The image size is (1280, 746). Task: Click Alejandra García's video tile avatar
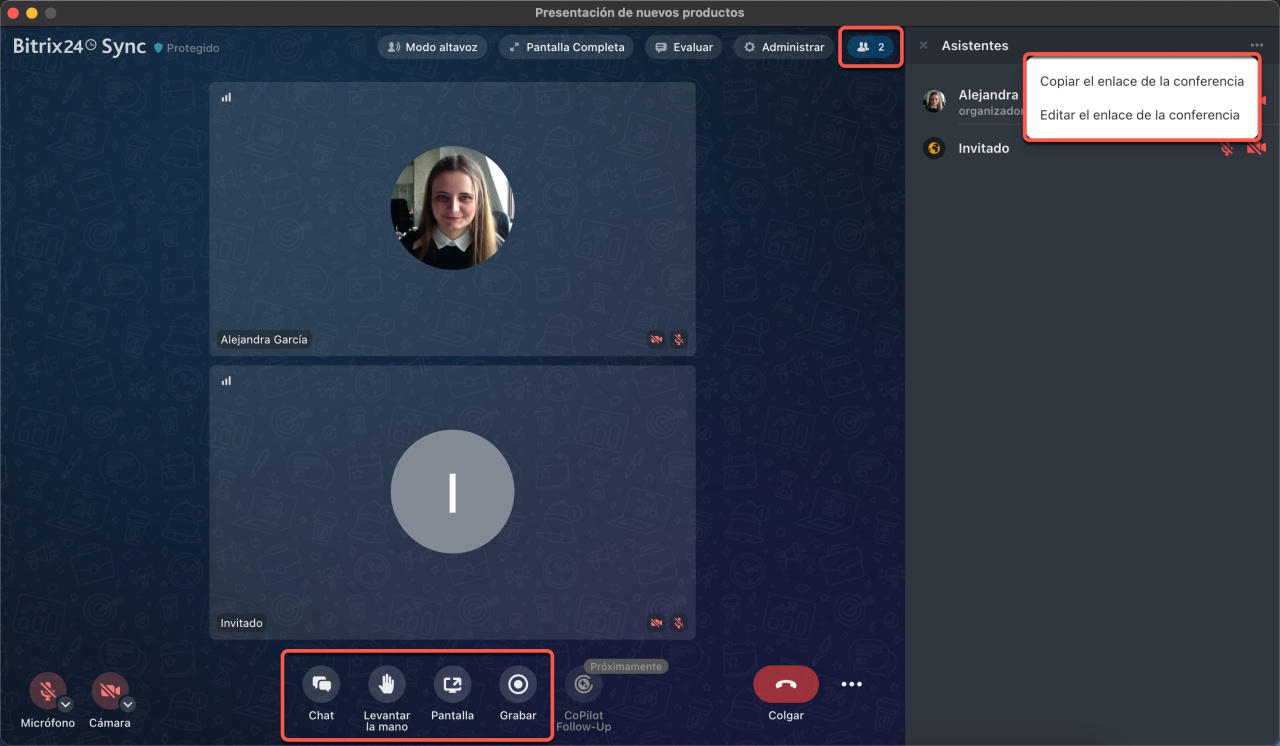pos(452,208)
